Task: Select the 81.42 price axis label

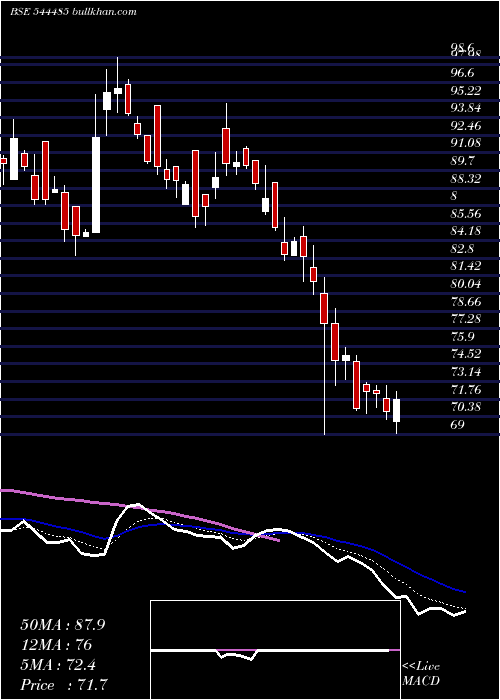Action: (466, 266)
